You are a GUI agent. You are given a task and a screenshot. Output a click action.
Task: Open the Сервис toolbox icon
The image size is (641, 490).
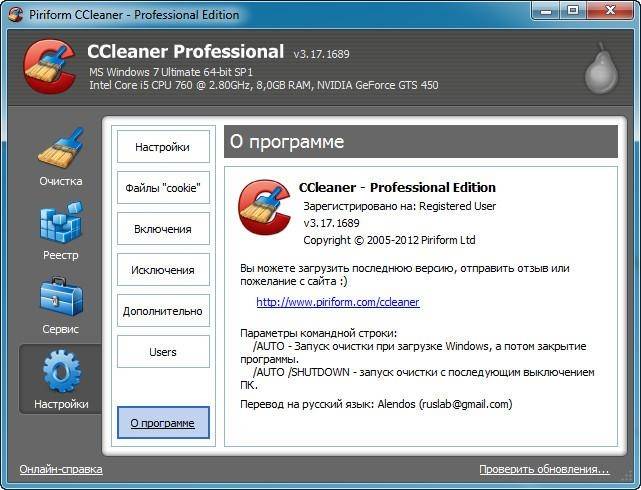(x=60, y=298)
